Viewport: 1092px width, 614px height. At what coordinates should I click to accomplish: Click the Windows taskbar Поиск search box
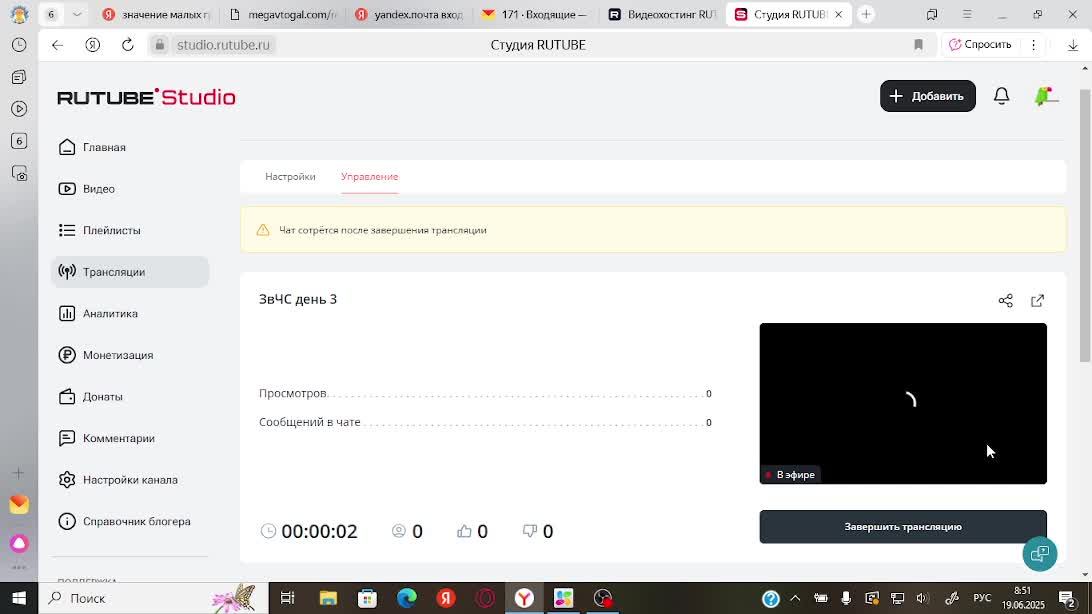[x=153, y=598]
